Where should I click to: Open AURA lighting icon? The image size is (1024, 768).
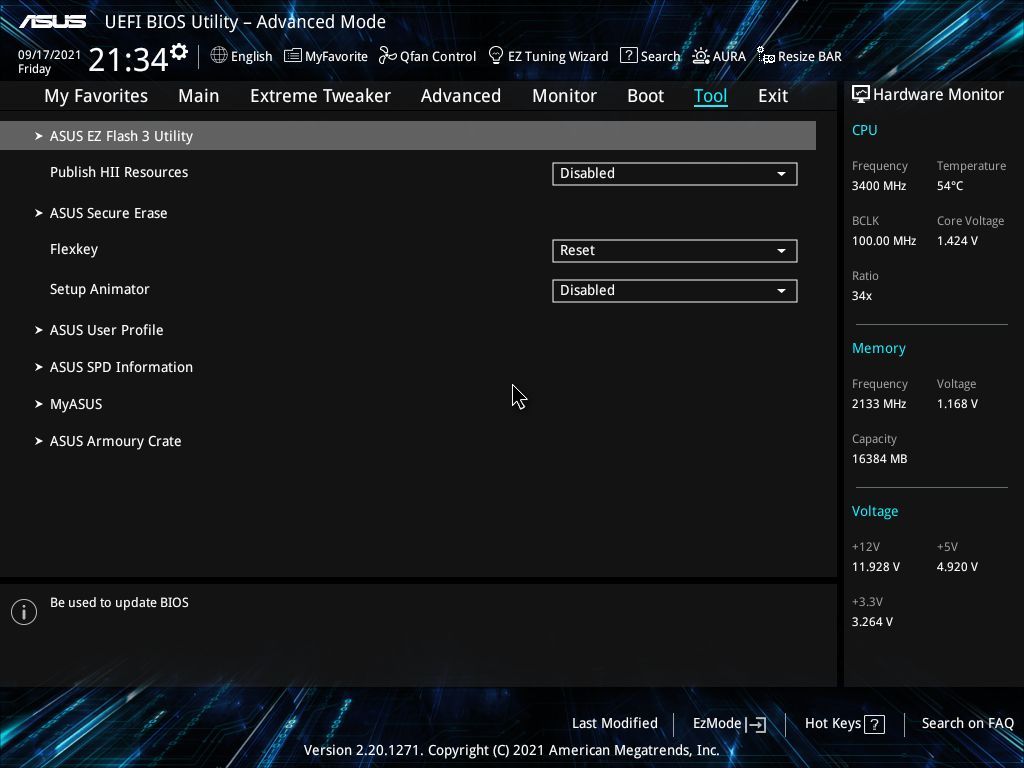point(701,56)
